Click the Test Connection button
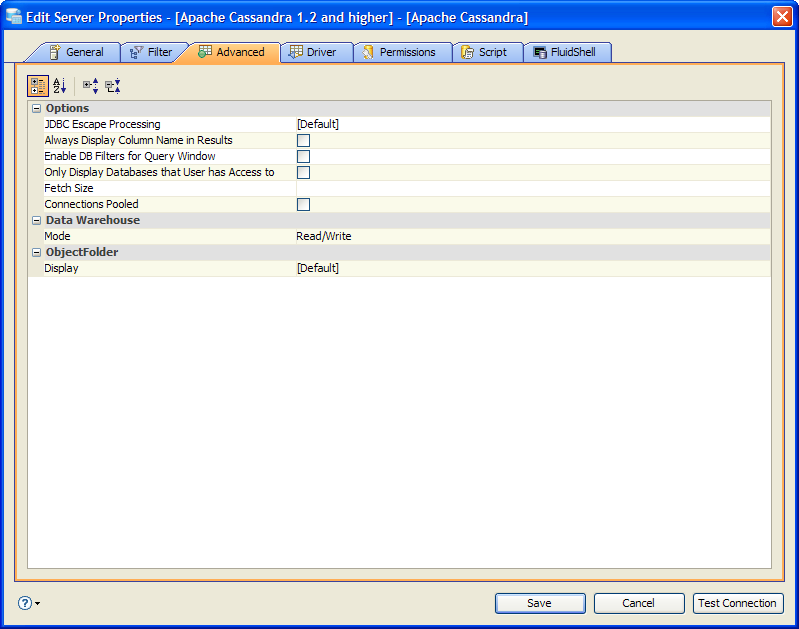 point(738,603)
